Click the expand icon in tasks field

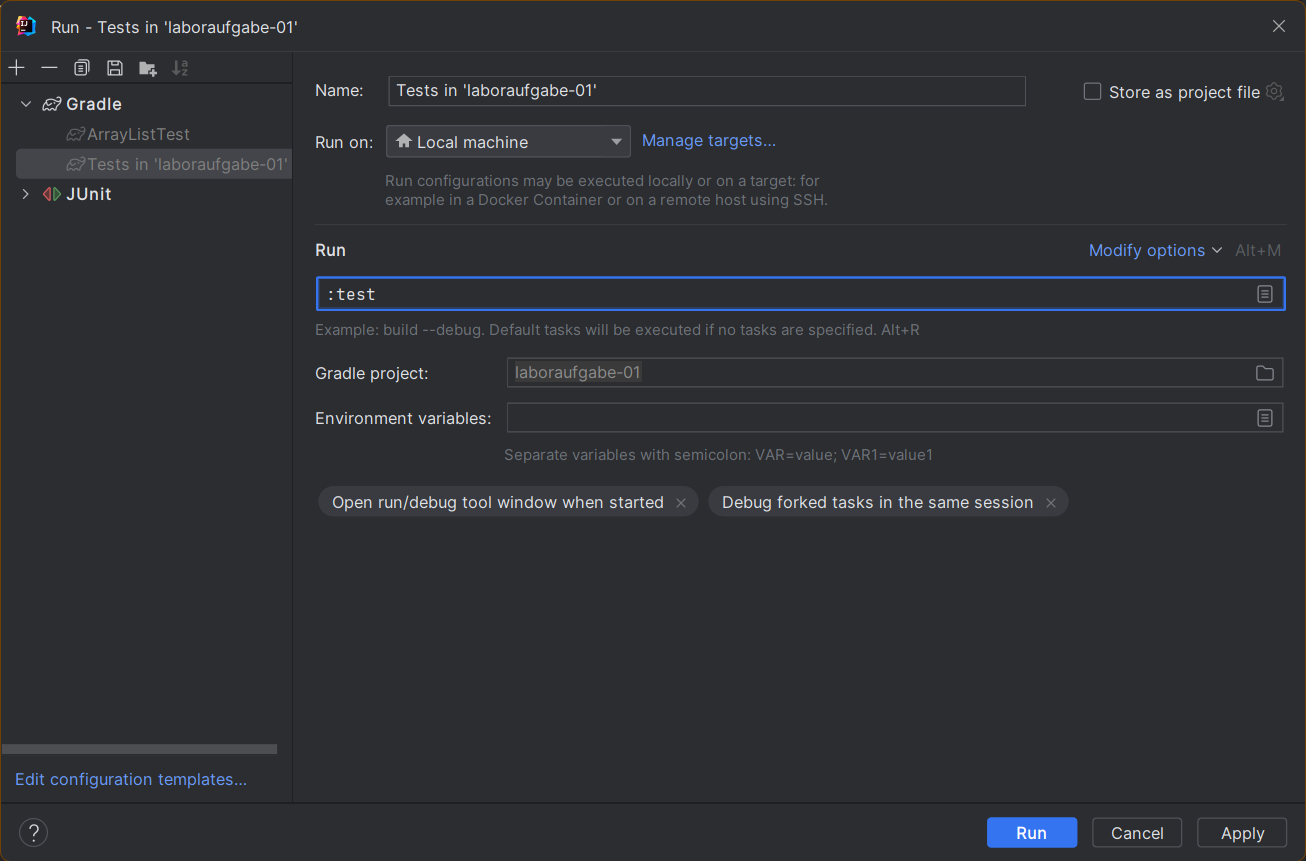pos(1265,294)
